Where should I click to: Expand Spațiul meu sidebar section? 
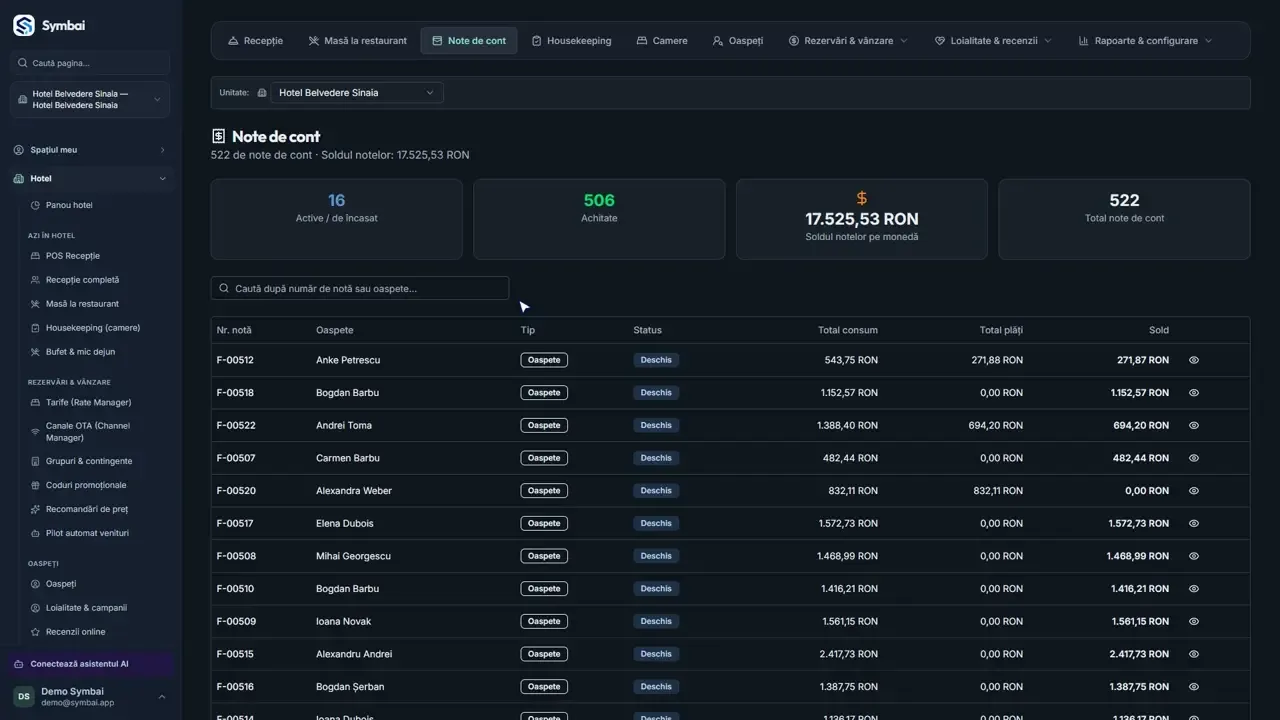point(90,150)
